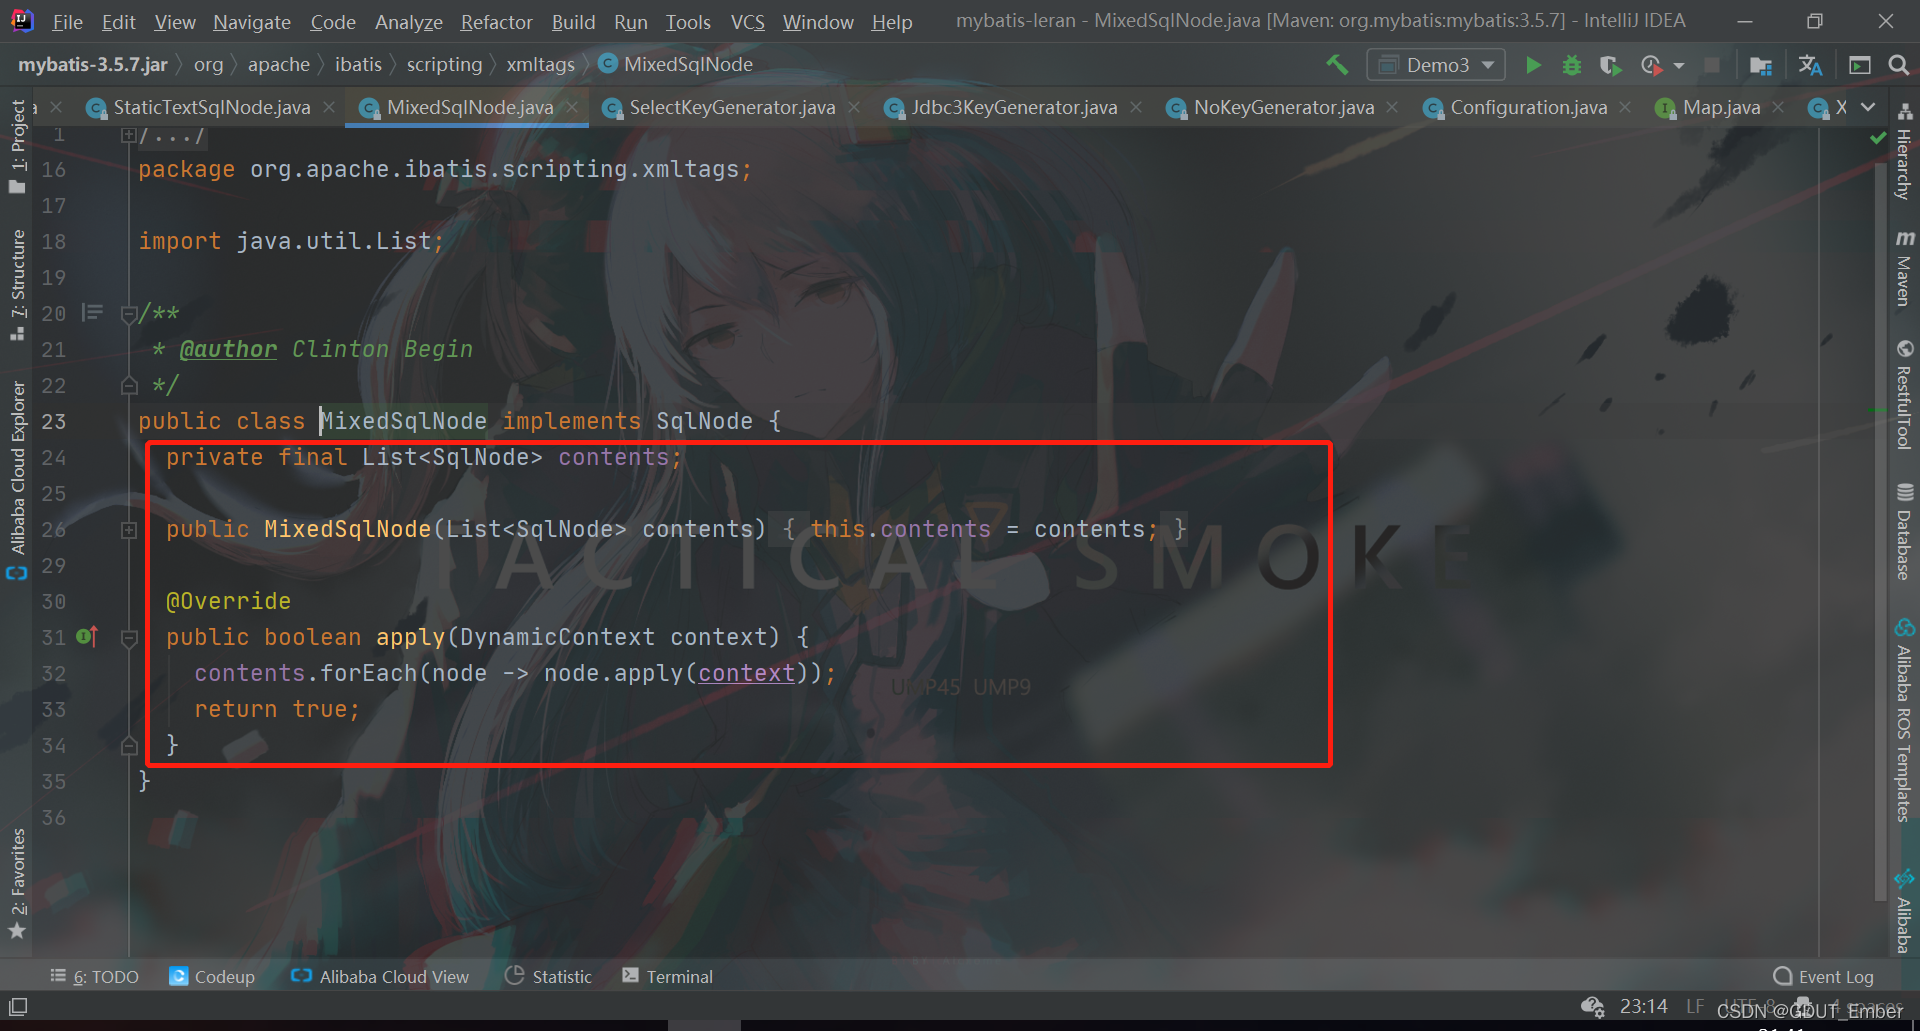
Task: Open the Demo3 run configuration dropdown
Action: (1435, 65)
